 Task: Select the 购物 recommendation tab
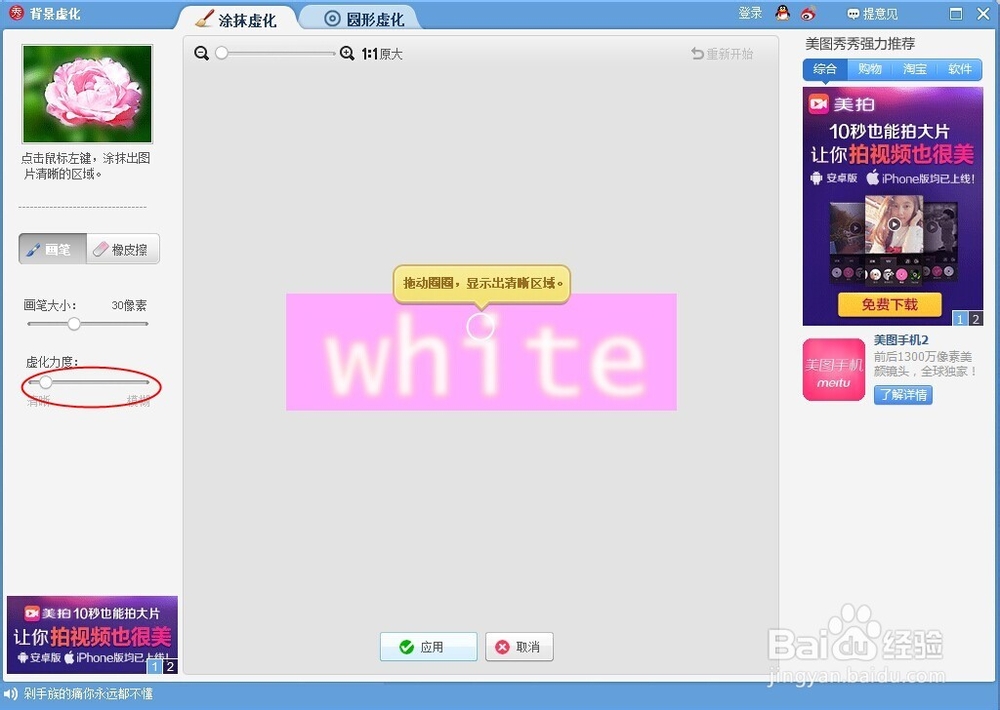coord(870,69)
